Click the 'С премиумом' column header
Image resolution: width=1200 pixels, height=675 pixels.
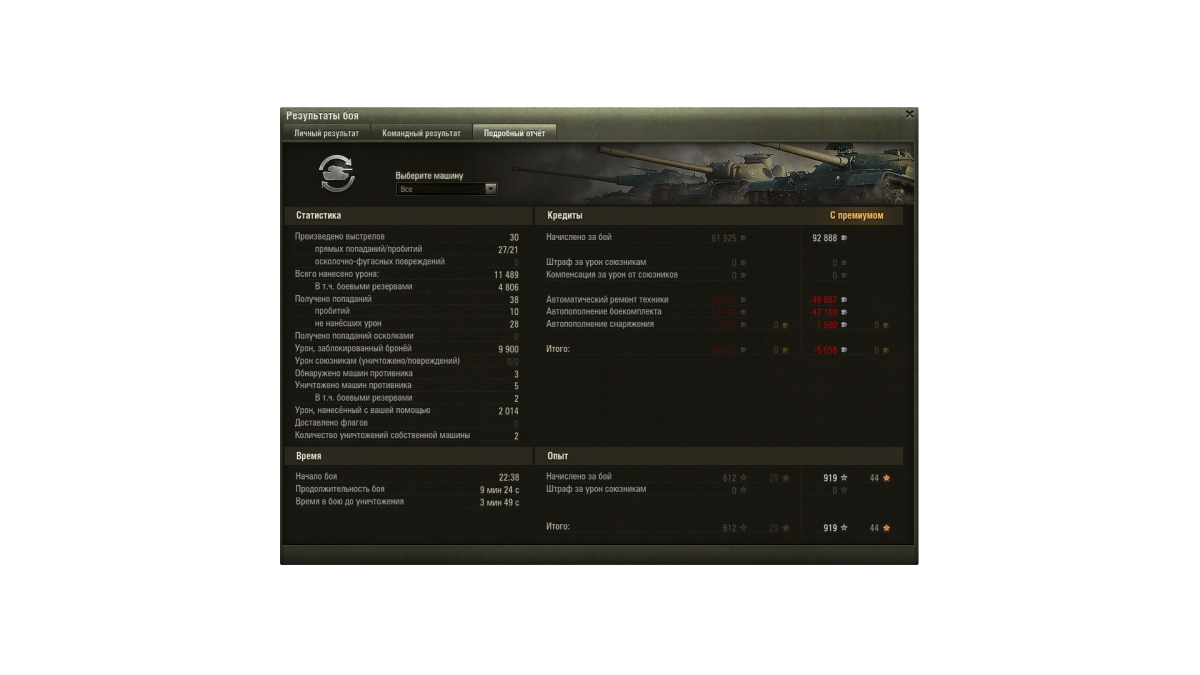[x=856, y=216]
